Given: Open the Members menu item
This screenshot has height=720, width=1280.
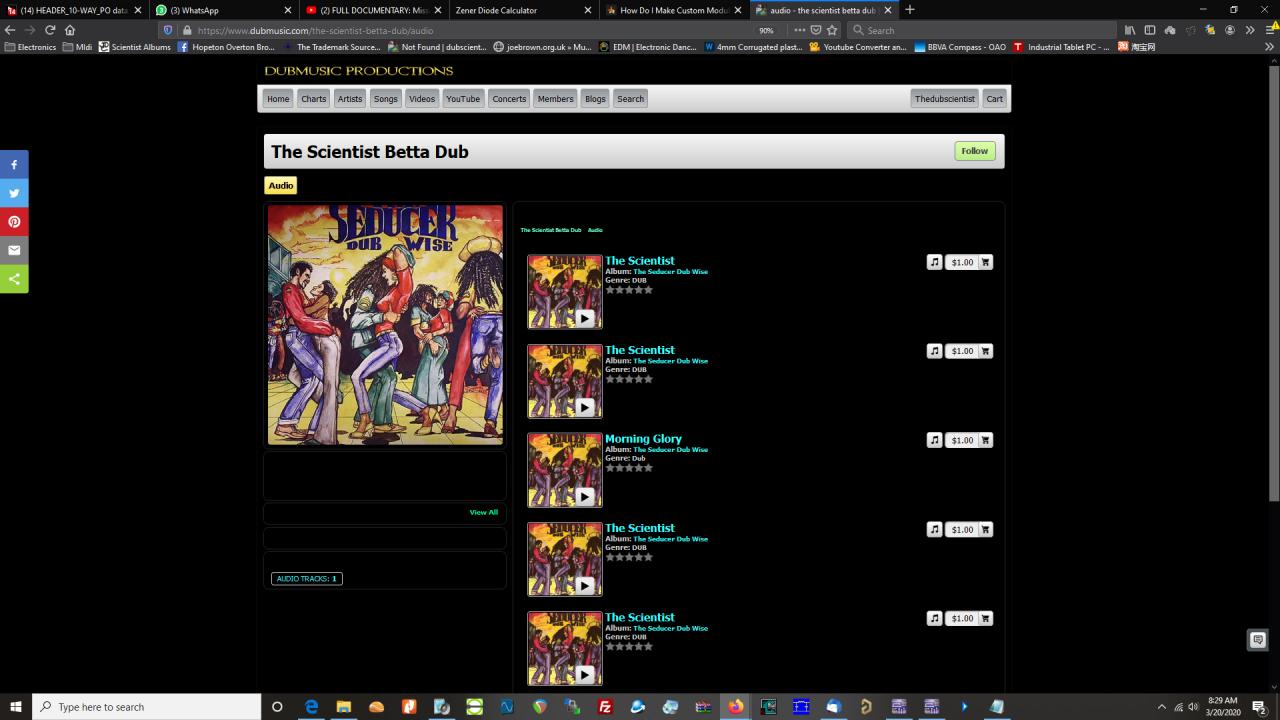Looking at the screenshot, I should point(555,99).
